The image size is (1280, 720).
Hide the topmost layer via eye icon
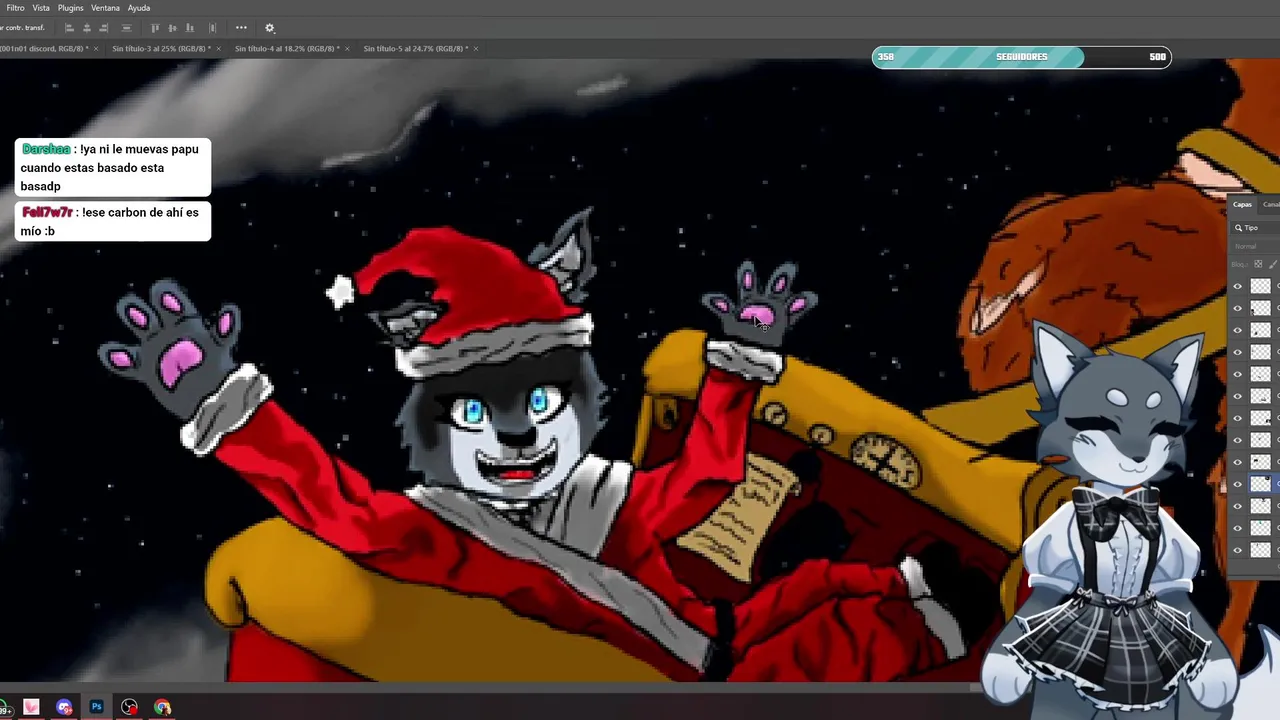1237,286
